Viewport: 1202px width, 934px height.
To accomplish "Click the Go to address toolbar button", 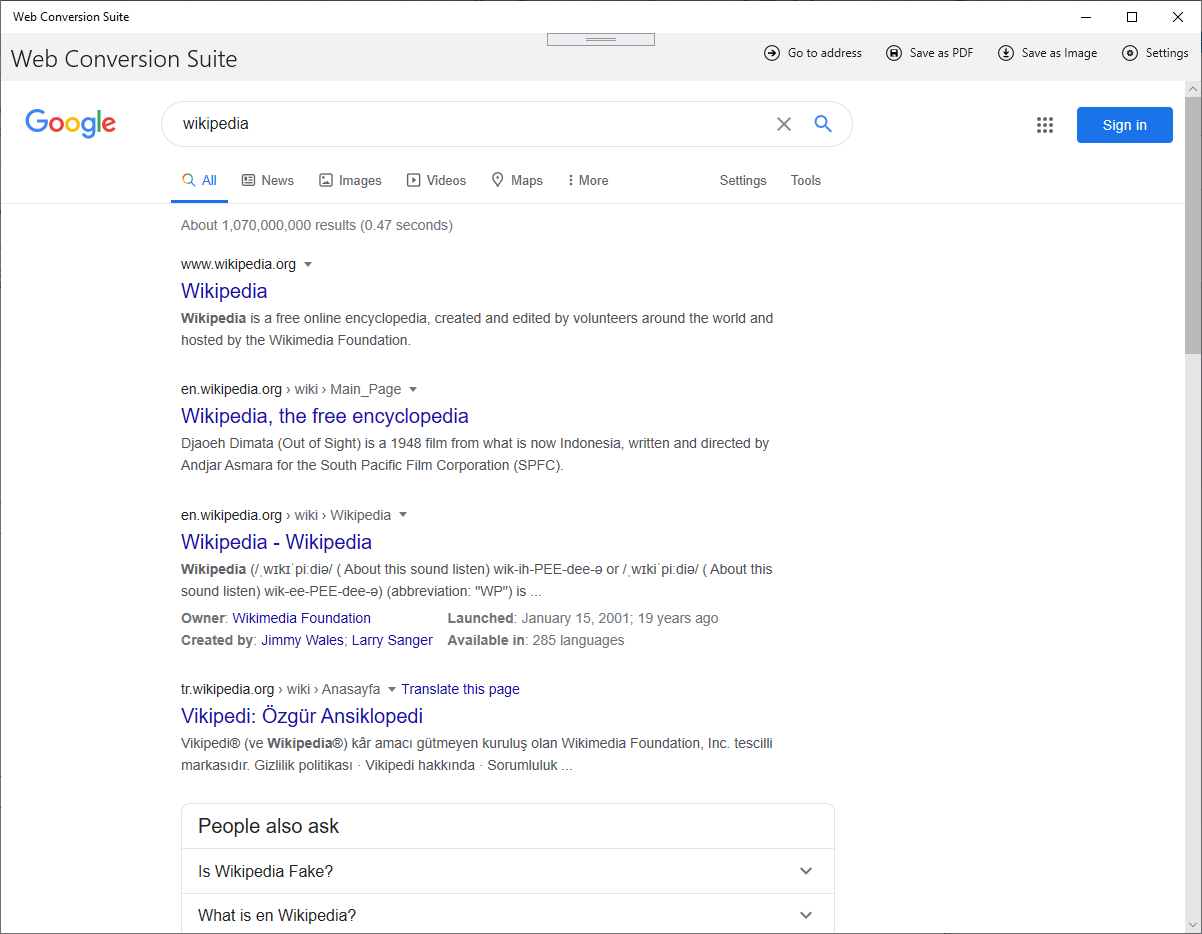I will pos(812,53).
